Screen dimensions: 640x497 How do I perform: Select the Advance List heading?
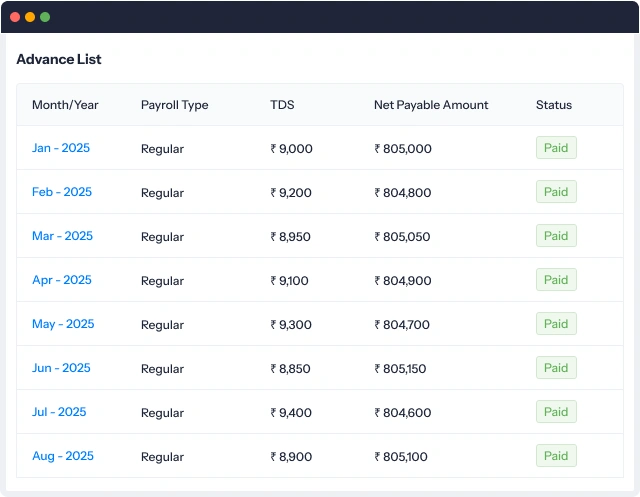[59, 59]
